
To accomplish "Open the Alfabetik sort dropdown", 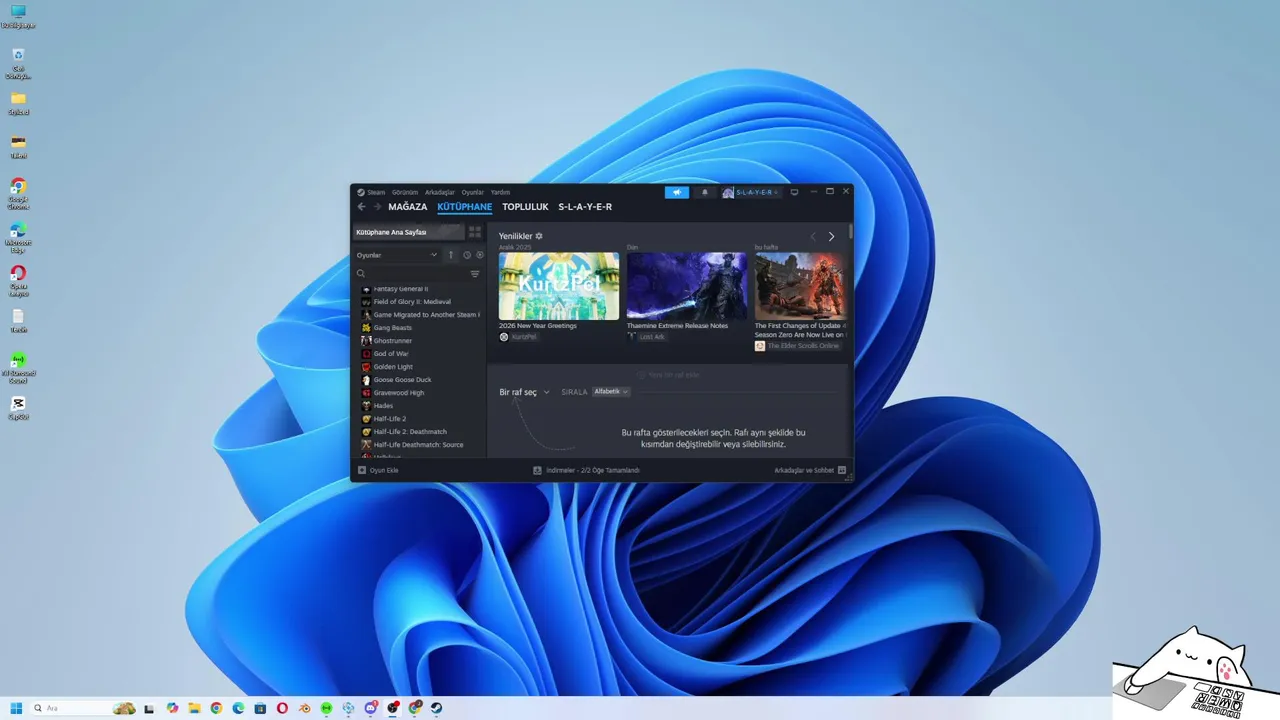I will pos(610,392).
